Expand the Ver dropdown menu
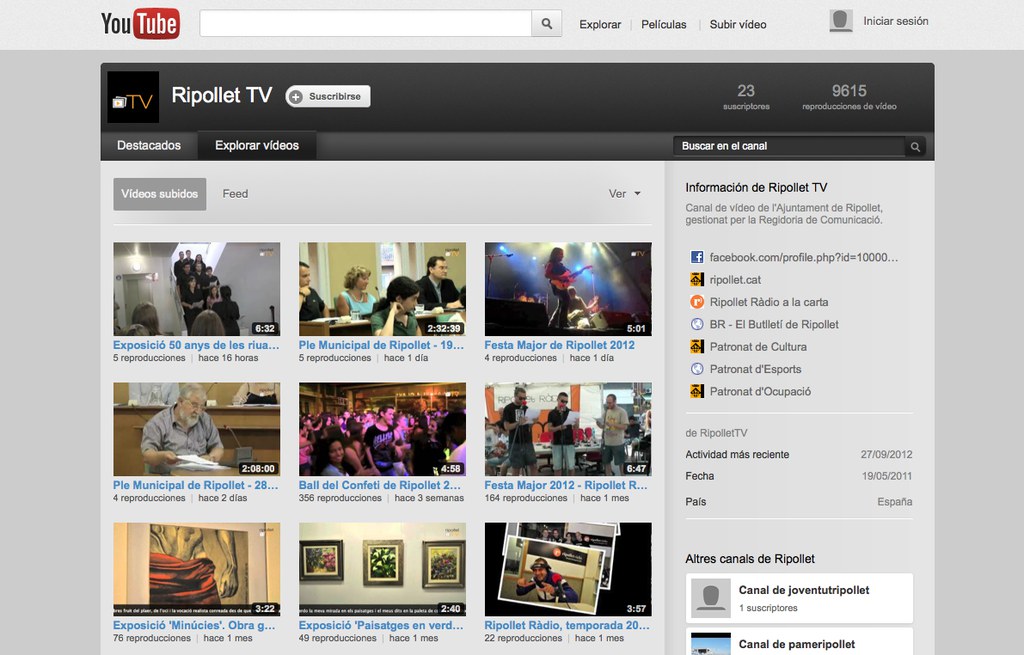Screen dimensions: 1024x655 (625, 194)
